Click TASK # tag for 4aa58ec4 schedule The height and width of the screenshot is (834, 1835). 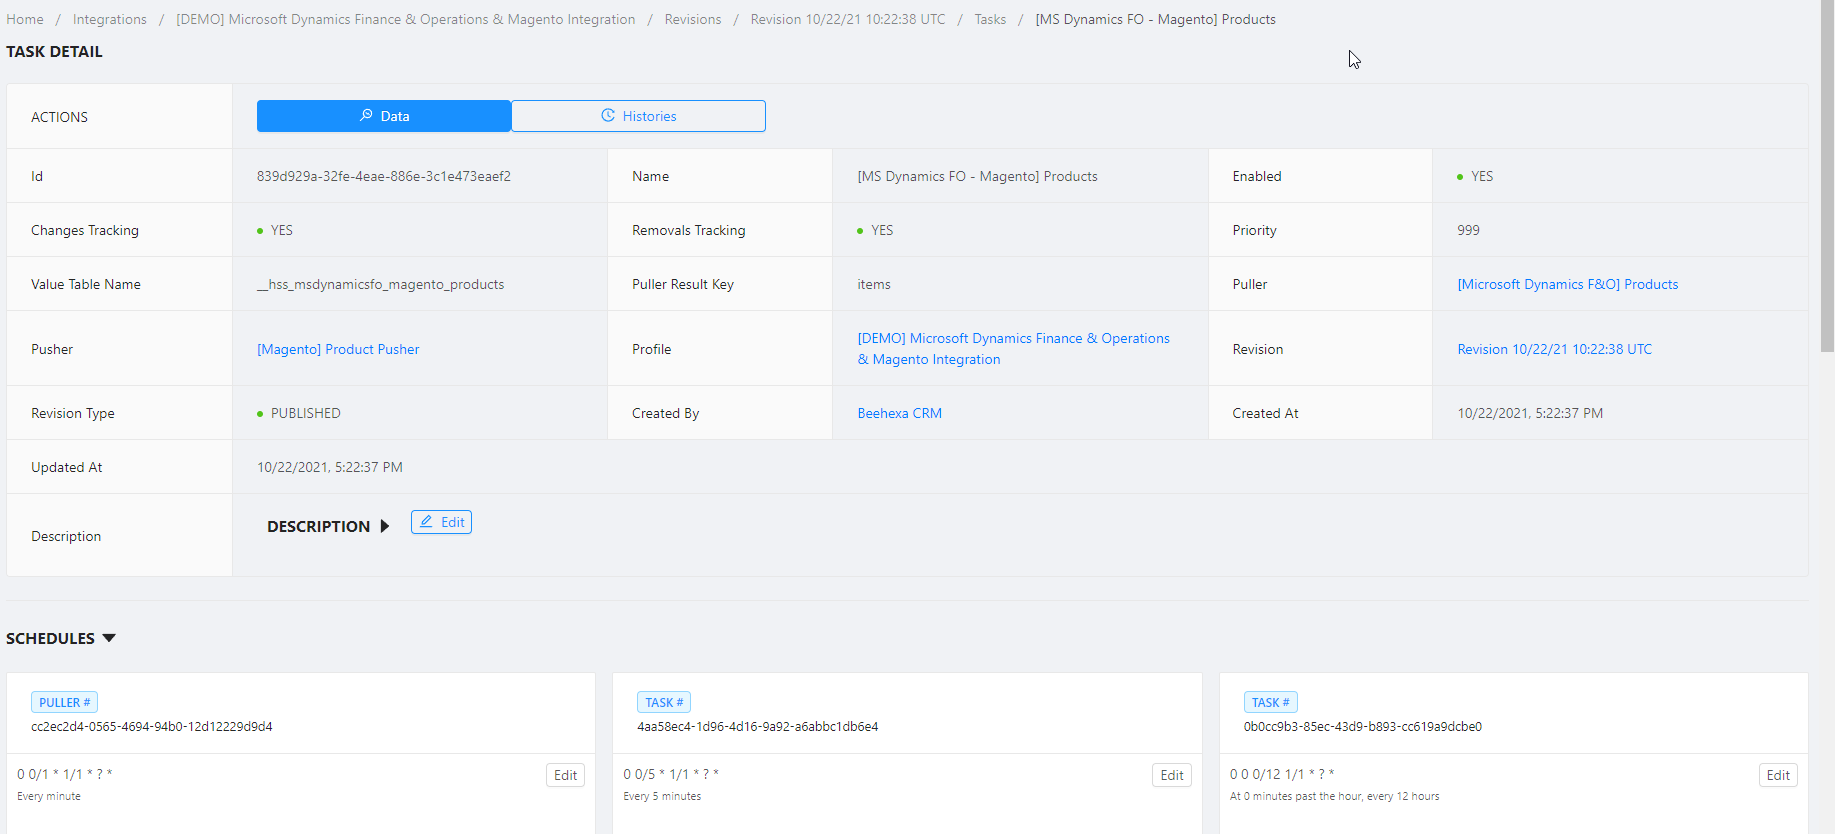(x=664, y=702)
